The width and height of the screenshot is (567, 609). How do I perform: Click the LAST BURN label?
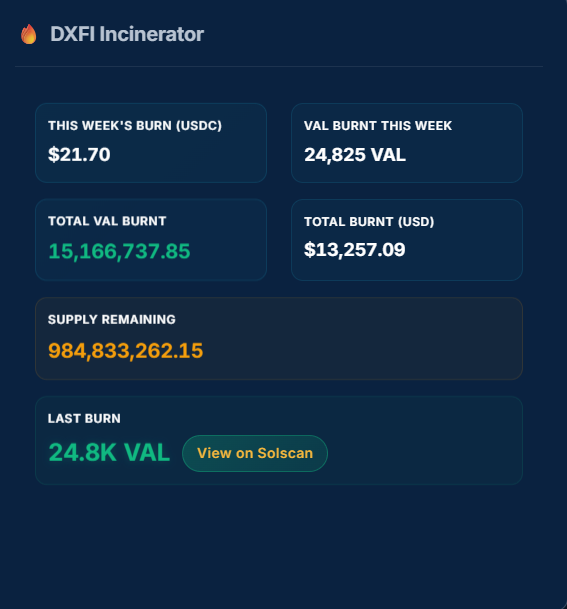pos(84,418)
